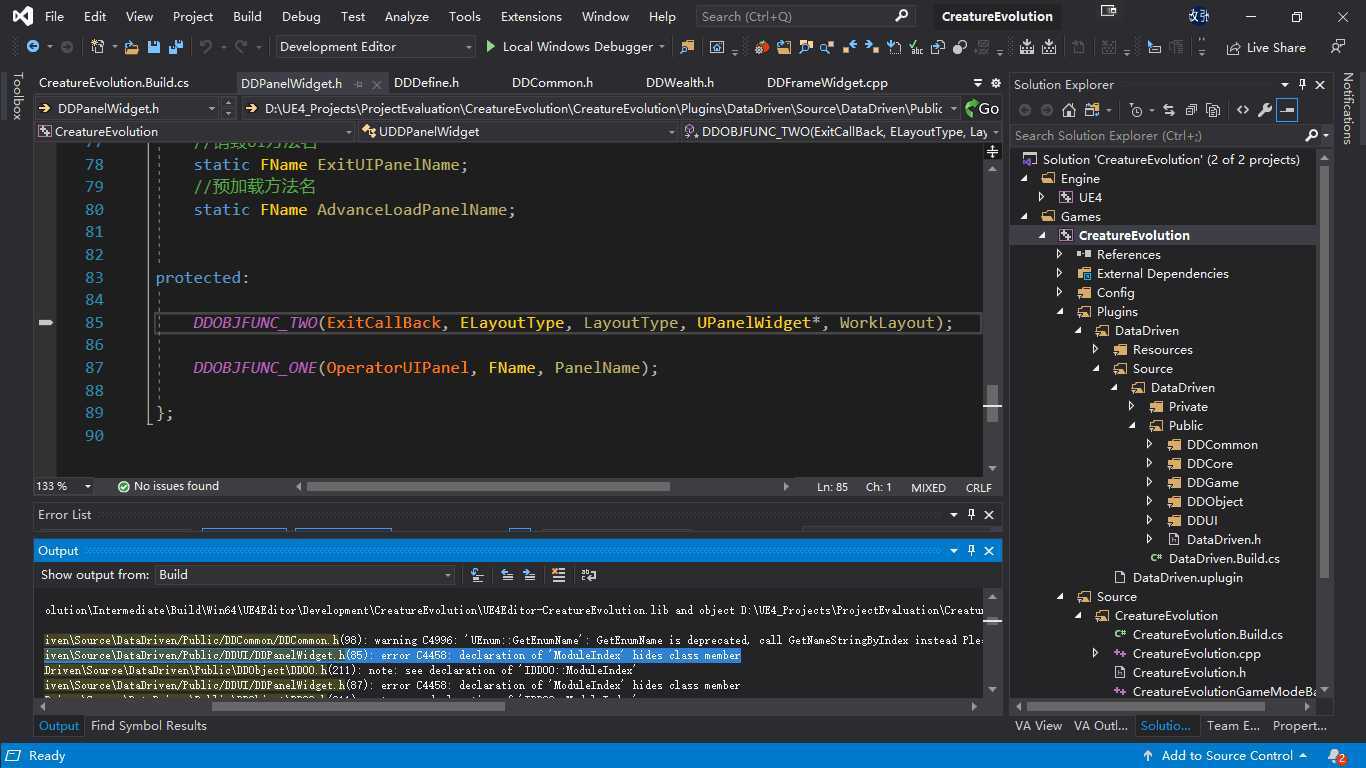The width and height of the screenshot is (1366, 768).
Task: Click the Search (Ctrl+Q) box
Action: (x=805, y=16)
